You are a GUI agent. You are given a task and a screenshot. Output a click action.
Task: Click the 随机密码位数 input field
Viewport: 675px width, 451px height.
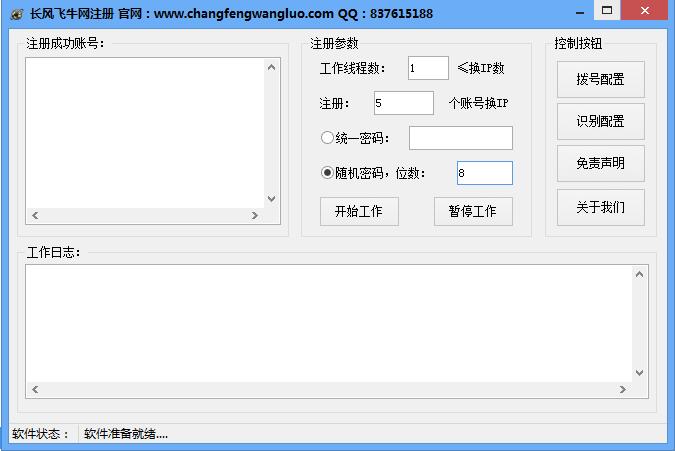pyautogui.click(x=485, y=173)
